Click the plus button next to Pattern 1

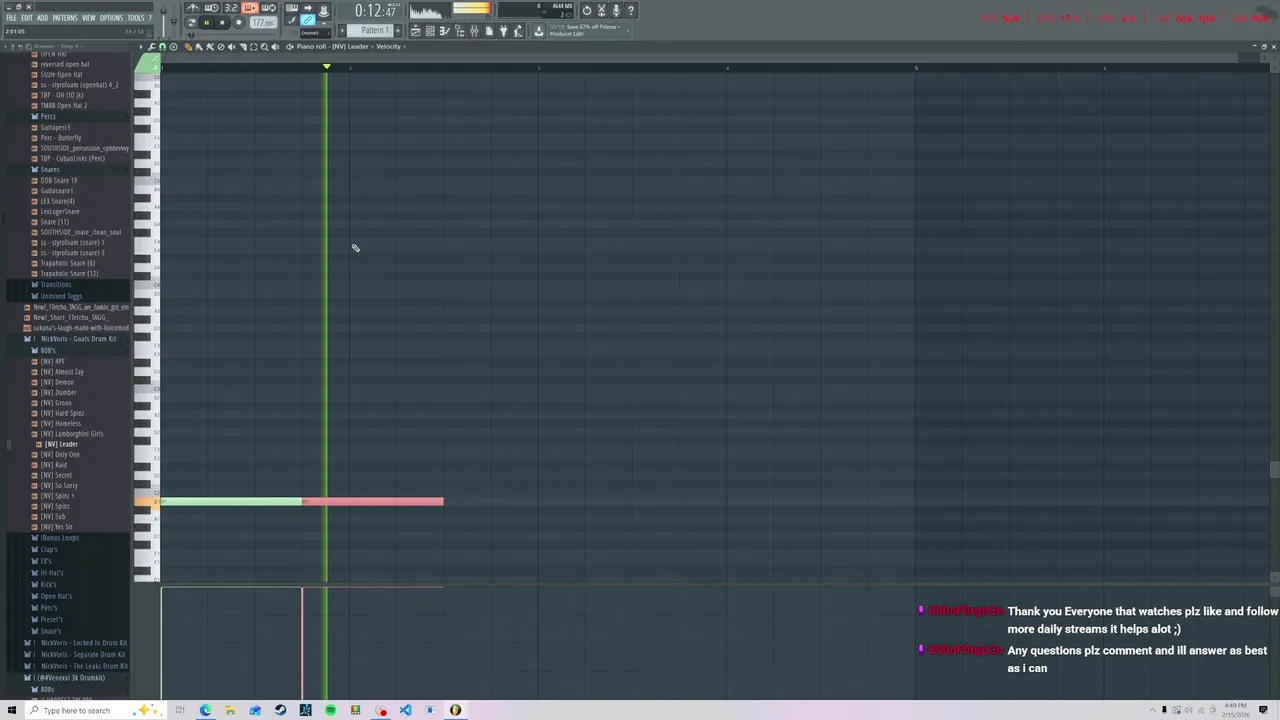tap(397, 31)
